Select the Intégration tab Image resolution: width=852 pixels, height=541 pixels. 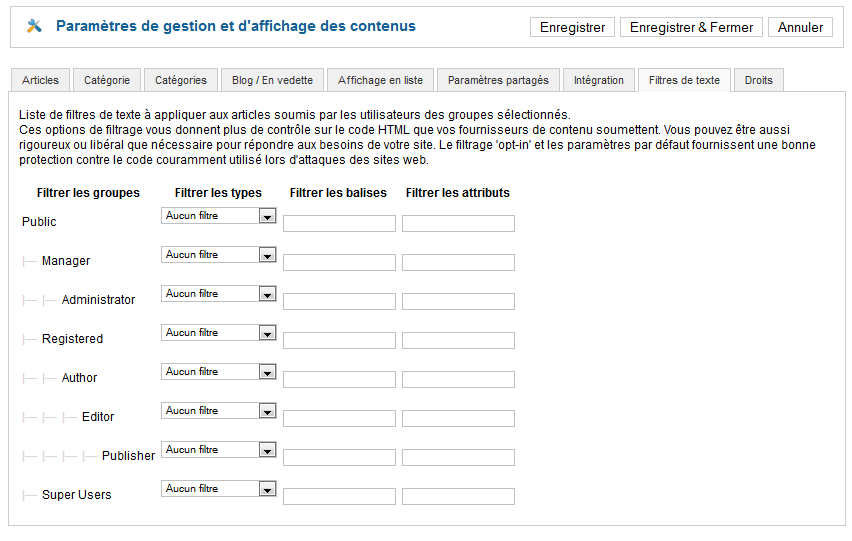(x=599, y=80)
